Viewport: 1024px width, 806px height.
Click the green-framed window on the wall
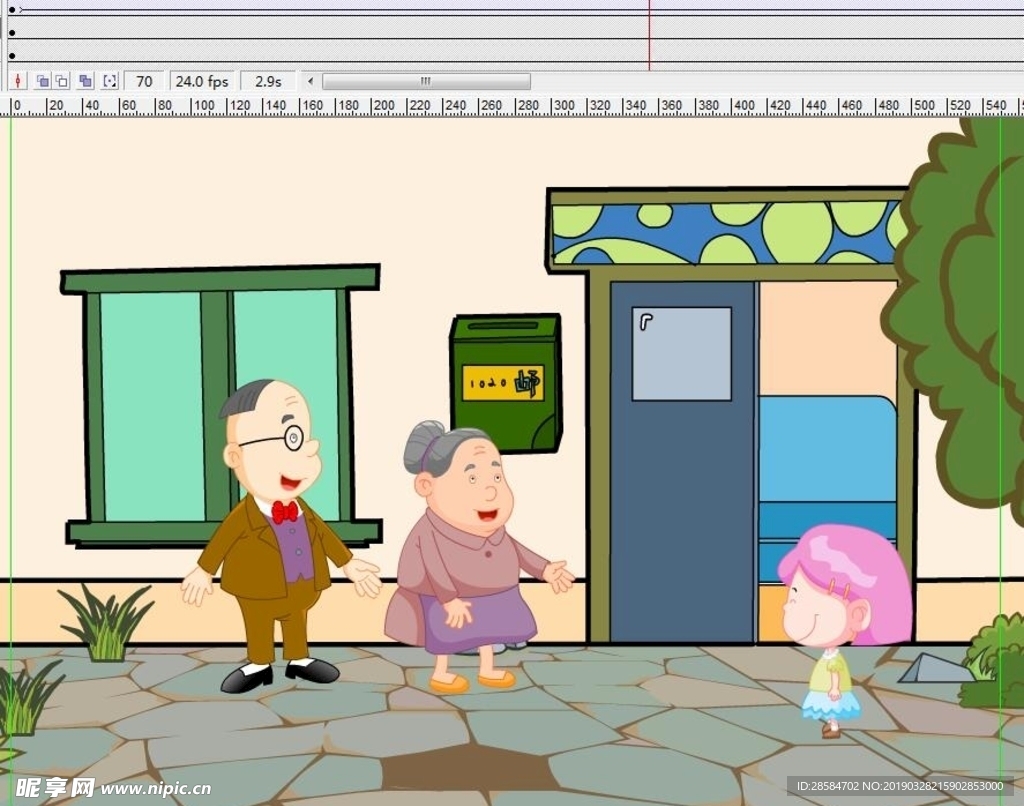click(220, 405)
